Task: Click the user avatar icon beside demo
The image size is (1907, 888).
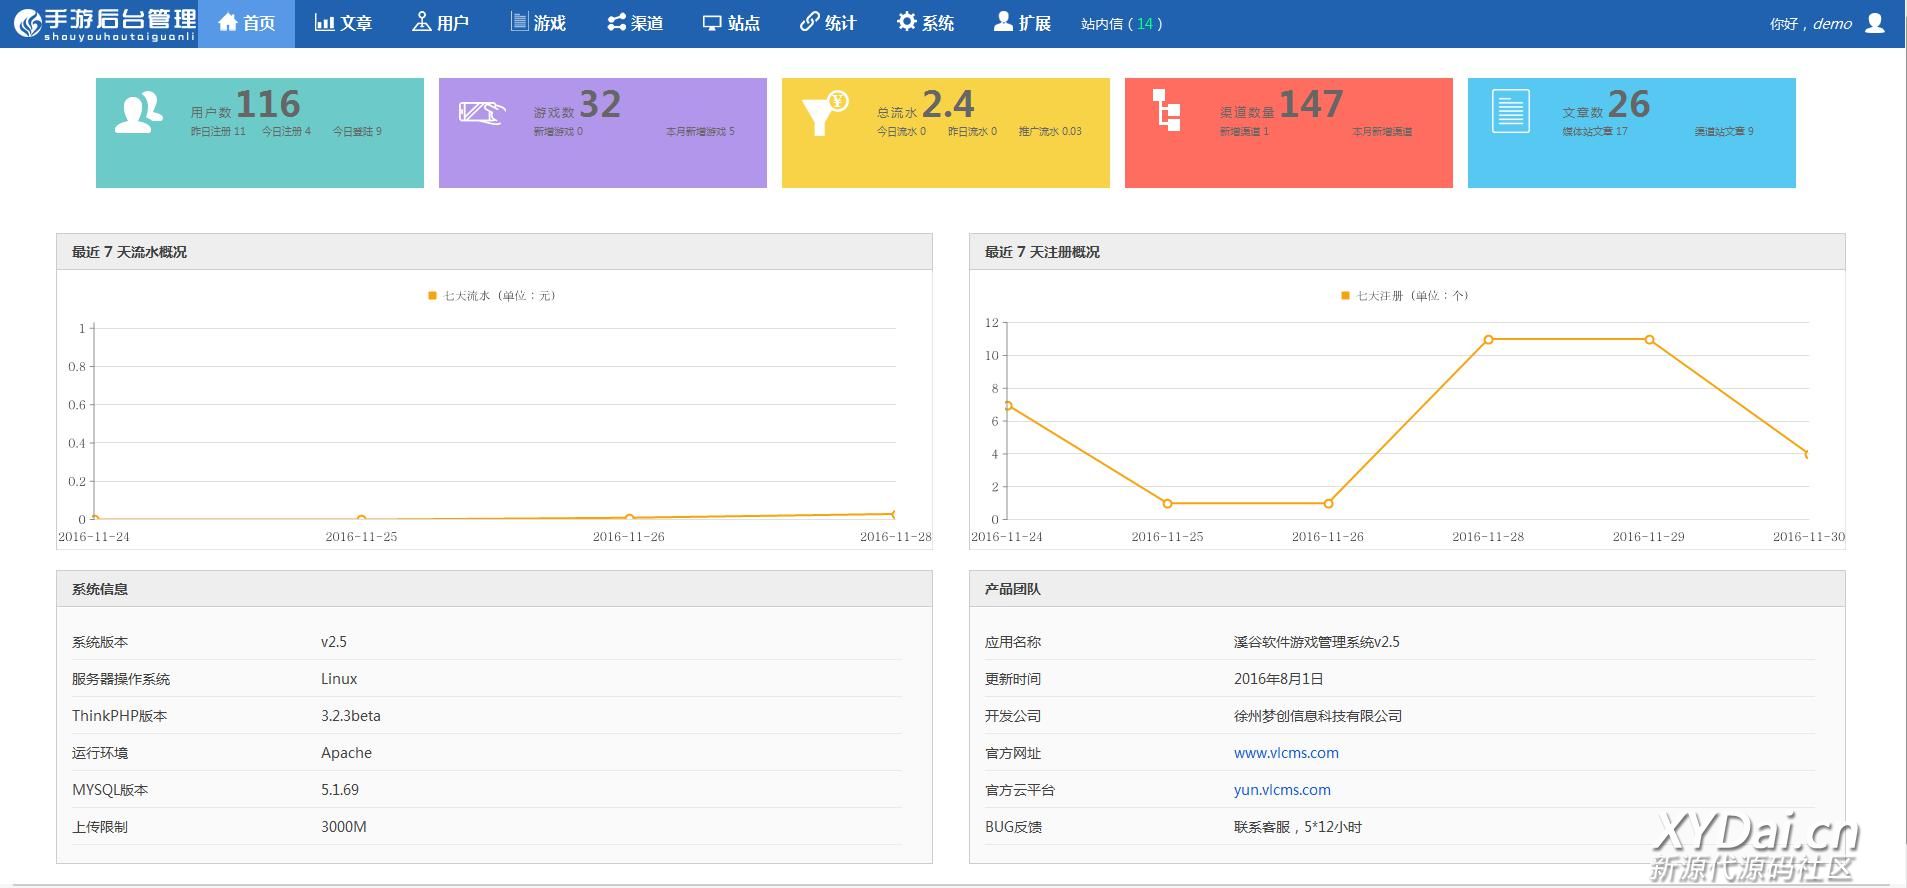Action: [1875, 23]
